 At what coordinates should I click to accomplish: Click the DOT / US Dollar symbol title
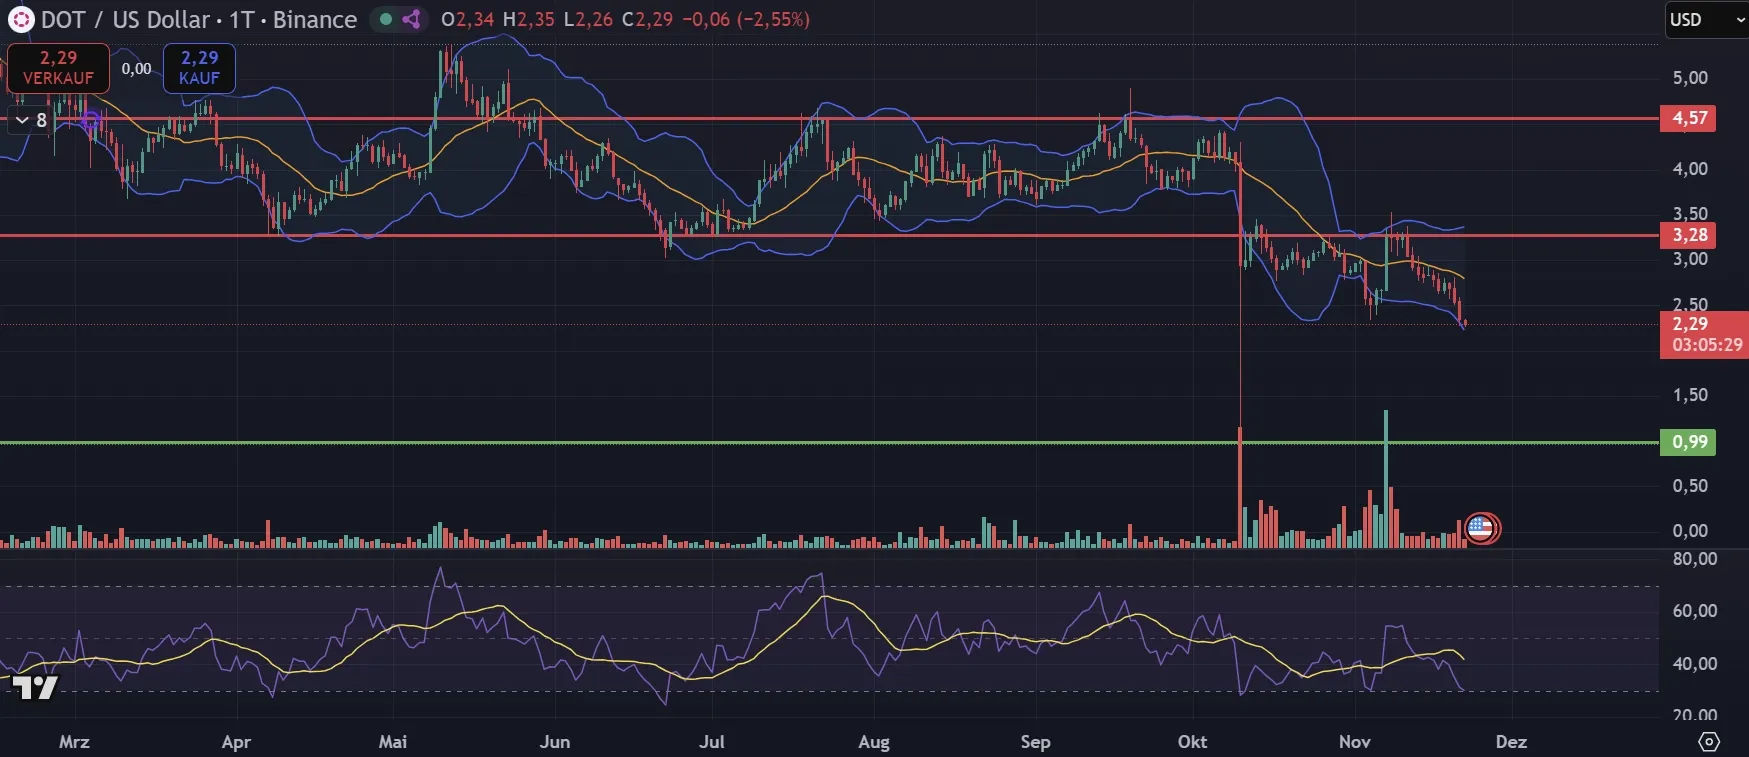coord(126,19)
